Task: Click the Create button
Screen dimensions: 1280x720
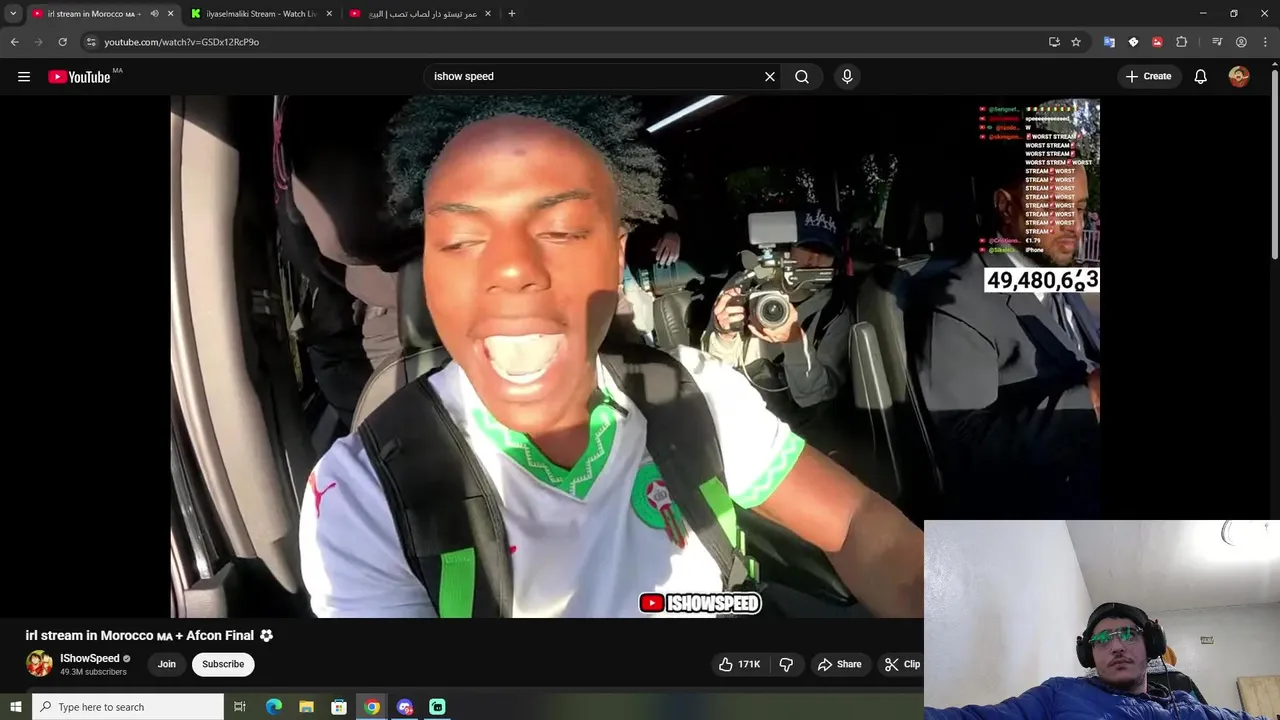Action: [x=1148, y=76]
